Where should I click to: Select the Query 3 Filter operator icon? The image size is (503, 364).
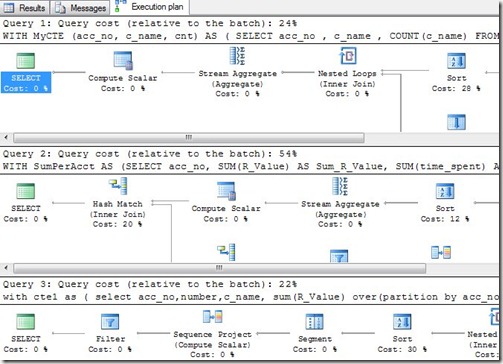110,322
